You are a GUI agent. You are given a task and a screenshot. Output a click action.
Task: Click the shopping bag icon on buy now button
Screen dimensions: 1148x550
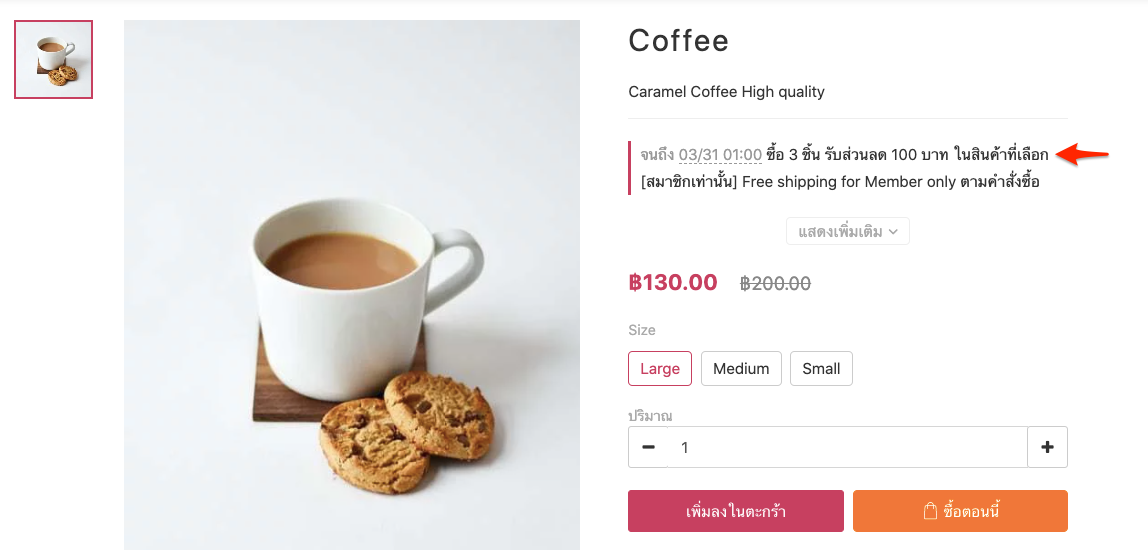930,511
